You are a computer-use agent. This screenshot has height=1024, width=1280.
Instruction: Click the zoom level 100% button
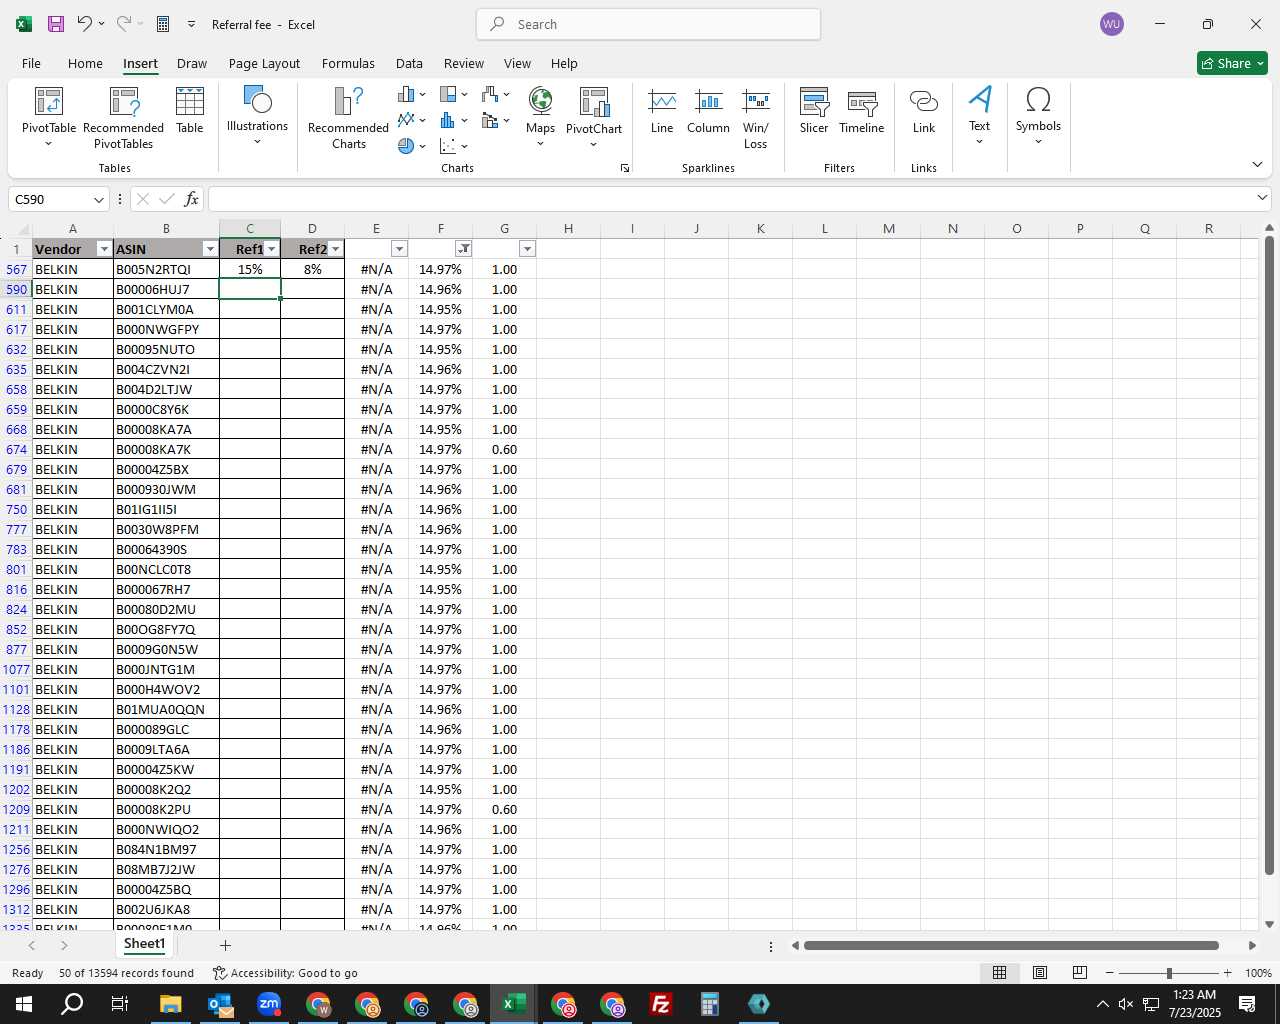[x=1258, y=973]
